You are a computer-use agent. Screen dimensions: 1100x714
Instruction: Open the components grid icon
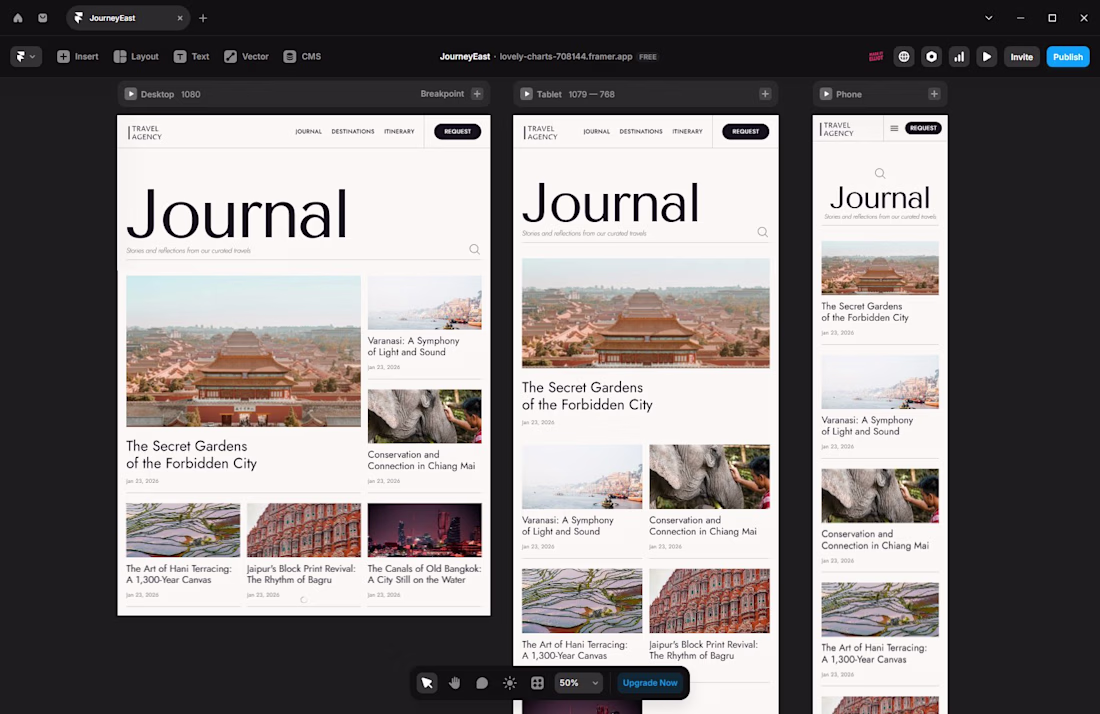[537, 683]
